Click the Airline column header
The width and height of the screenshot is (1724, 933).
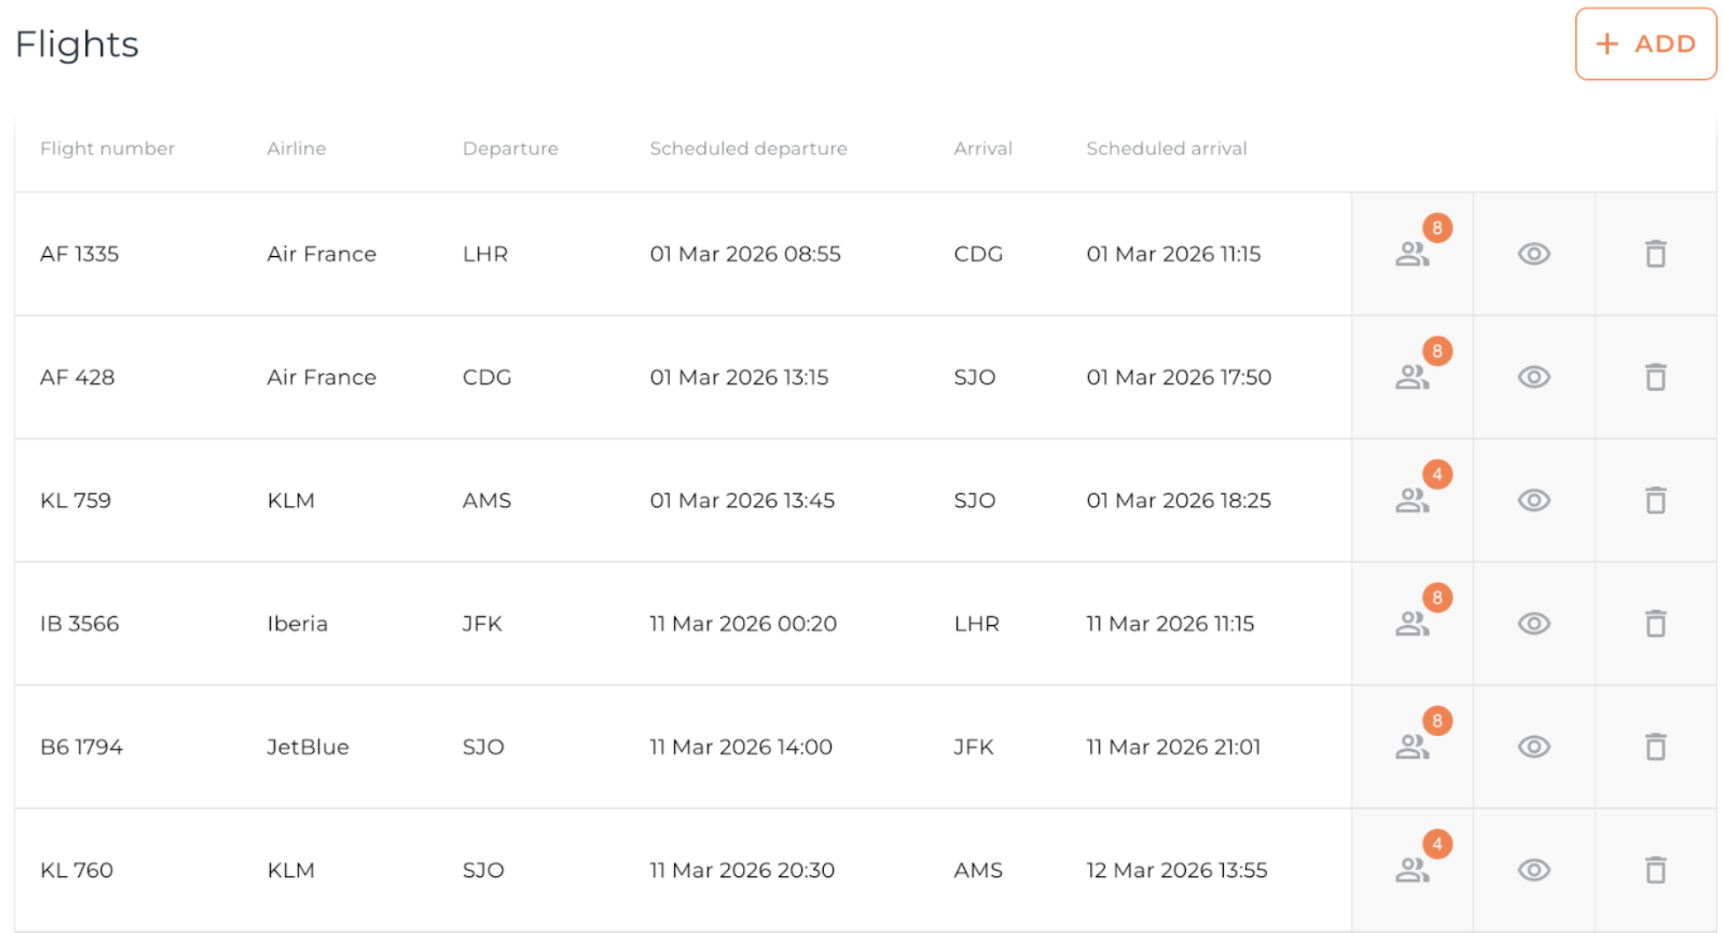click(x=296, y=149)
